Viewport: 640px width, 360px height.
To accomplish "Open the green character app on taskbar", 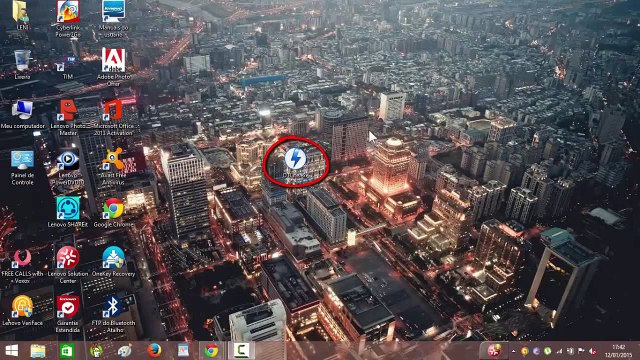I will pyautogui.click(x=96, y=351).
